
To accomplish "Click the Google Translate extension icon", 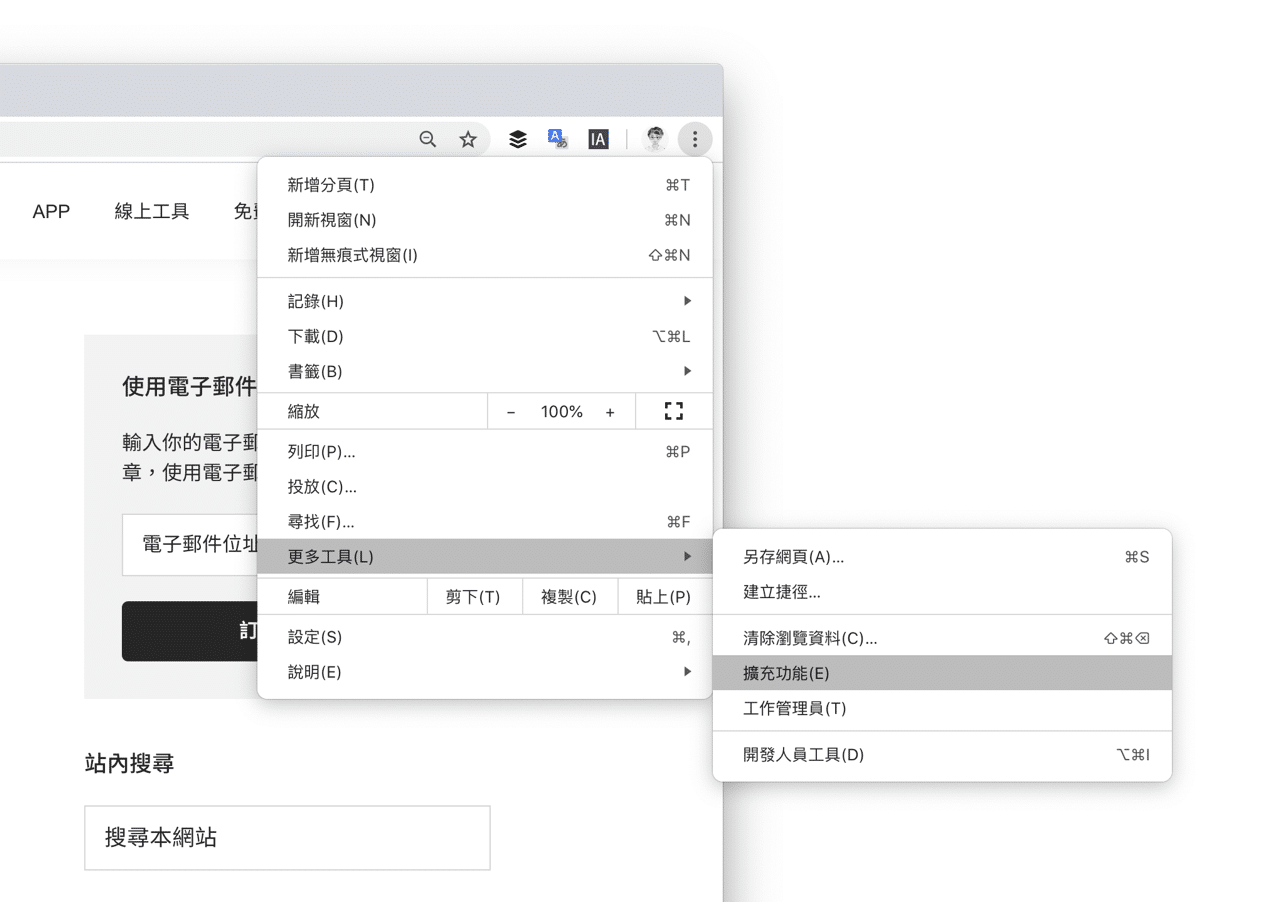I will (558, 139).
